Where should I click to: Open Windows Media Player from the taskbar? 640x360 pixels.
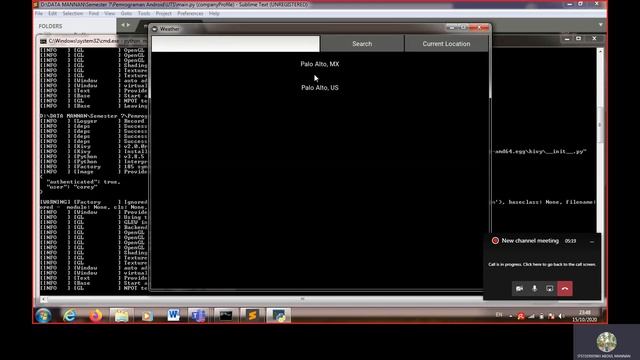pyautogui.click(x=147, y=316)
